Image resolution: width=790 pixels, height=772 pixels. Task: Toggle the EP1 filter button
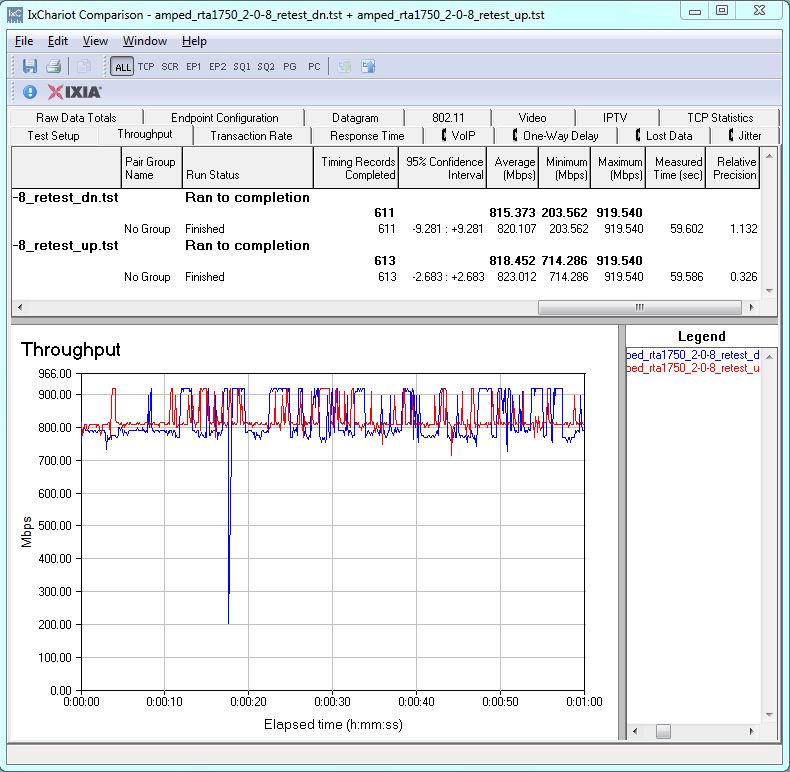click(193, 67)
